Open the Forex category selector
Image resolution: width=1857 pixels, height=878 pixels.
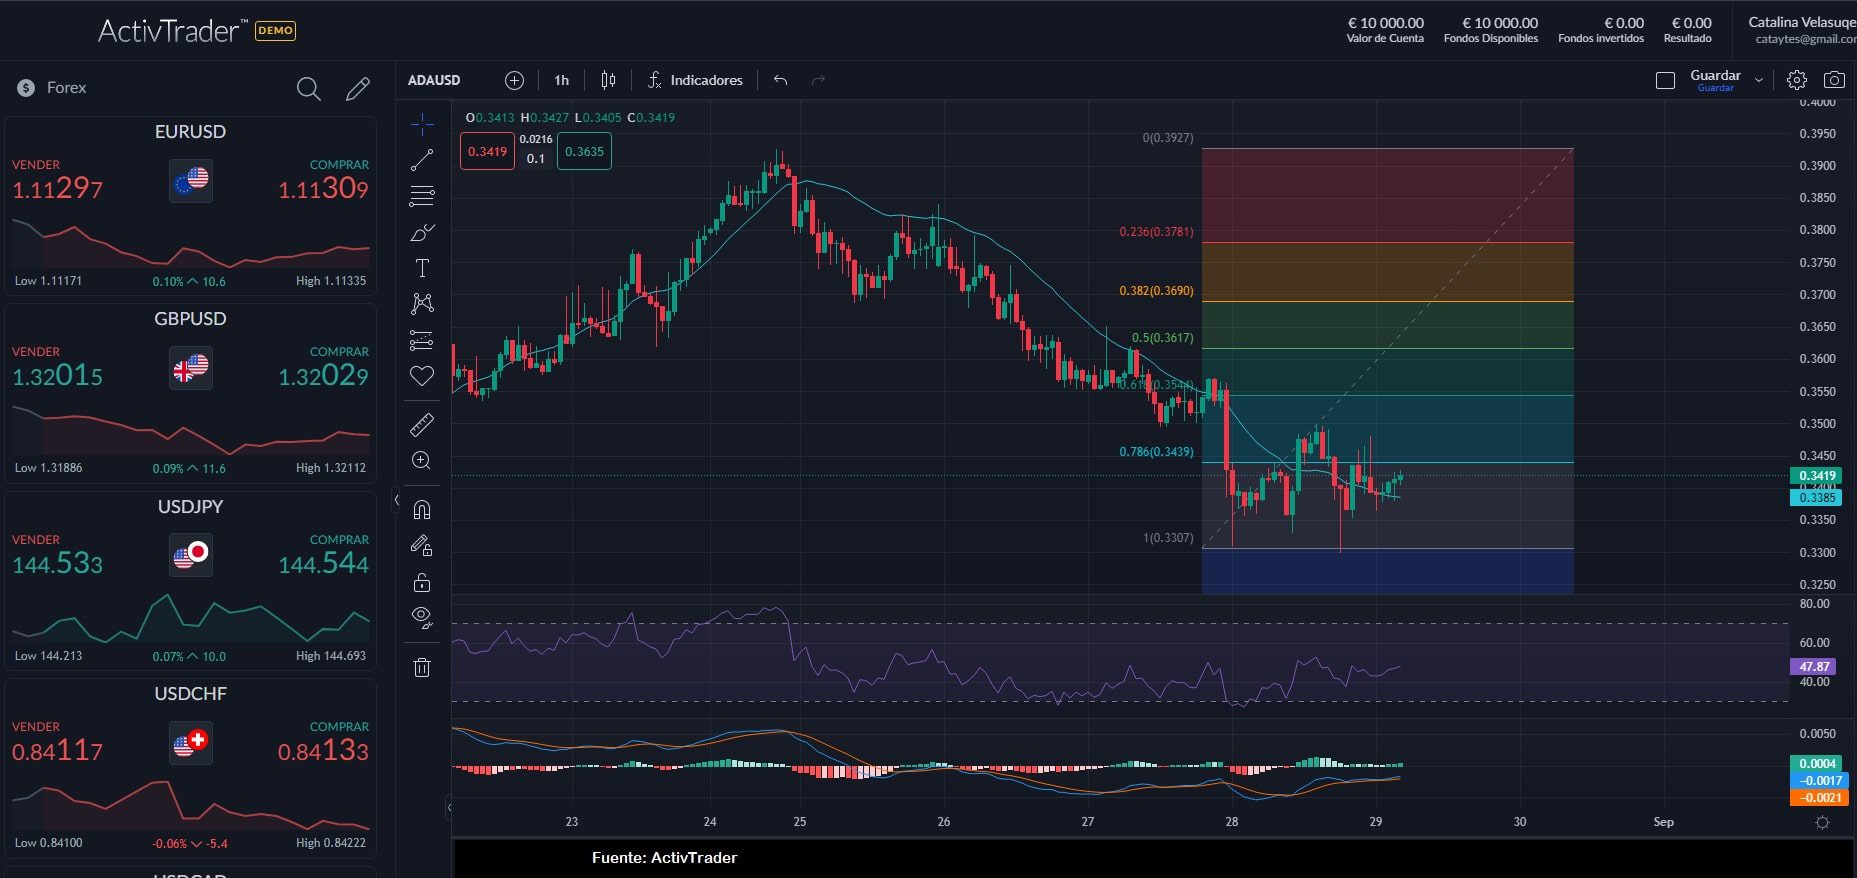[66, 88]
